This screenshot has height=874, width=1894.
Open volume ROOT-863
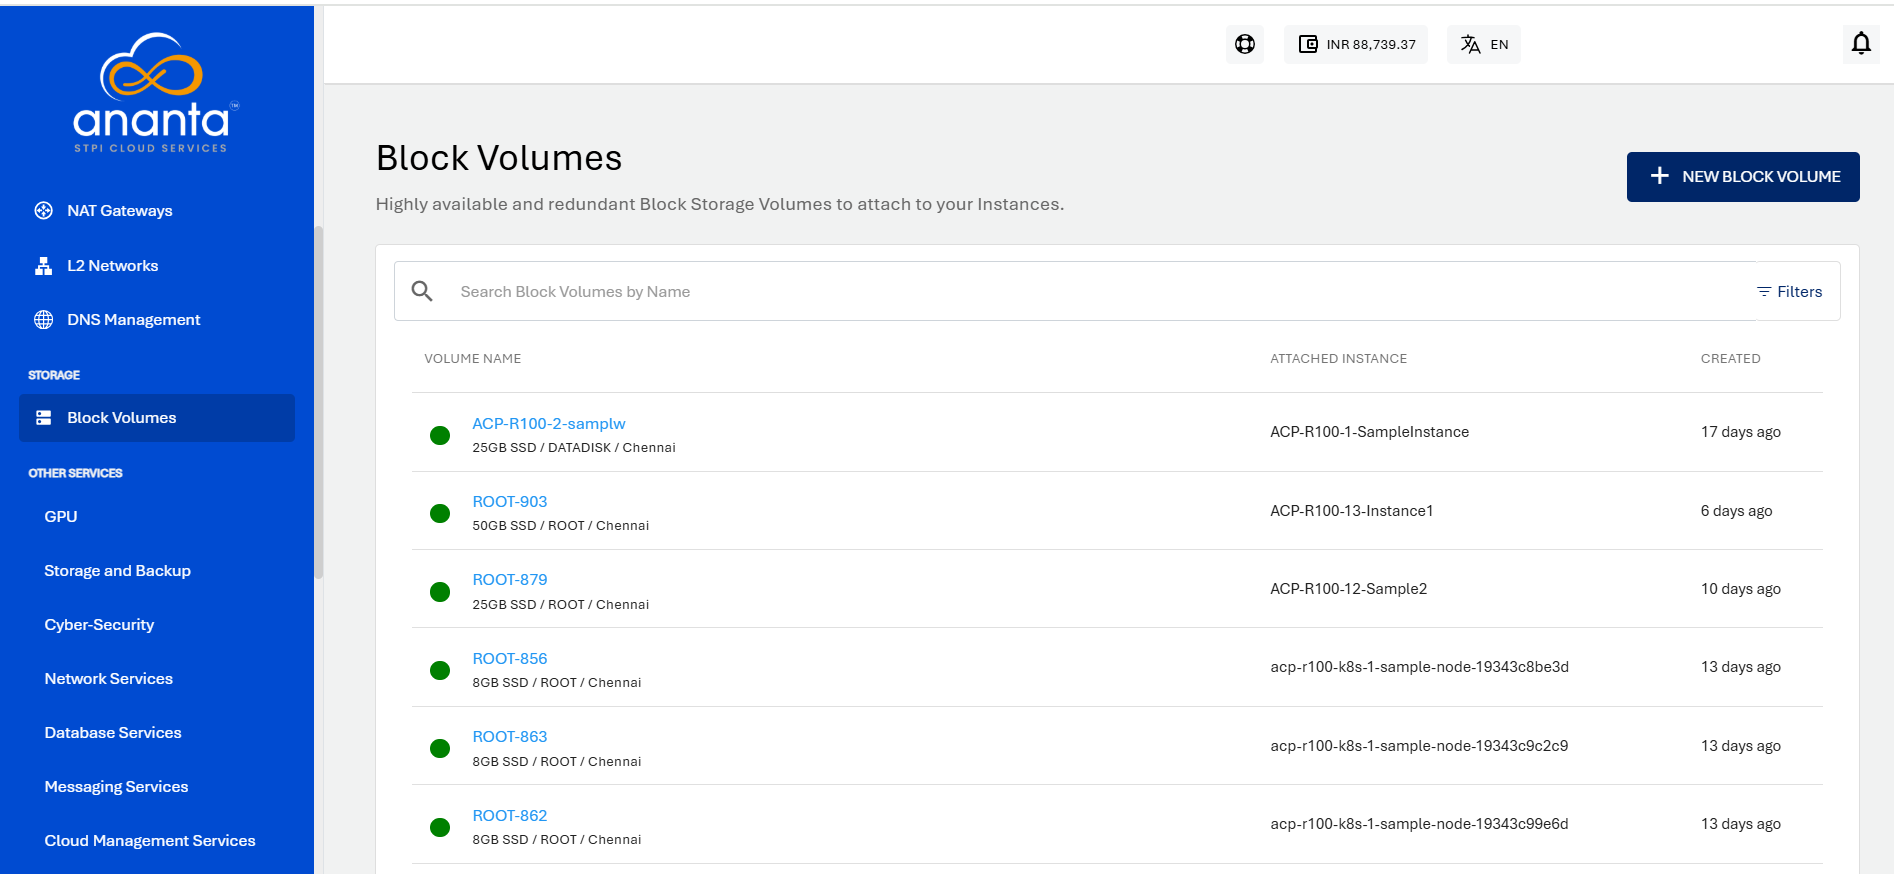510,736
